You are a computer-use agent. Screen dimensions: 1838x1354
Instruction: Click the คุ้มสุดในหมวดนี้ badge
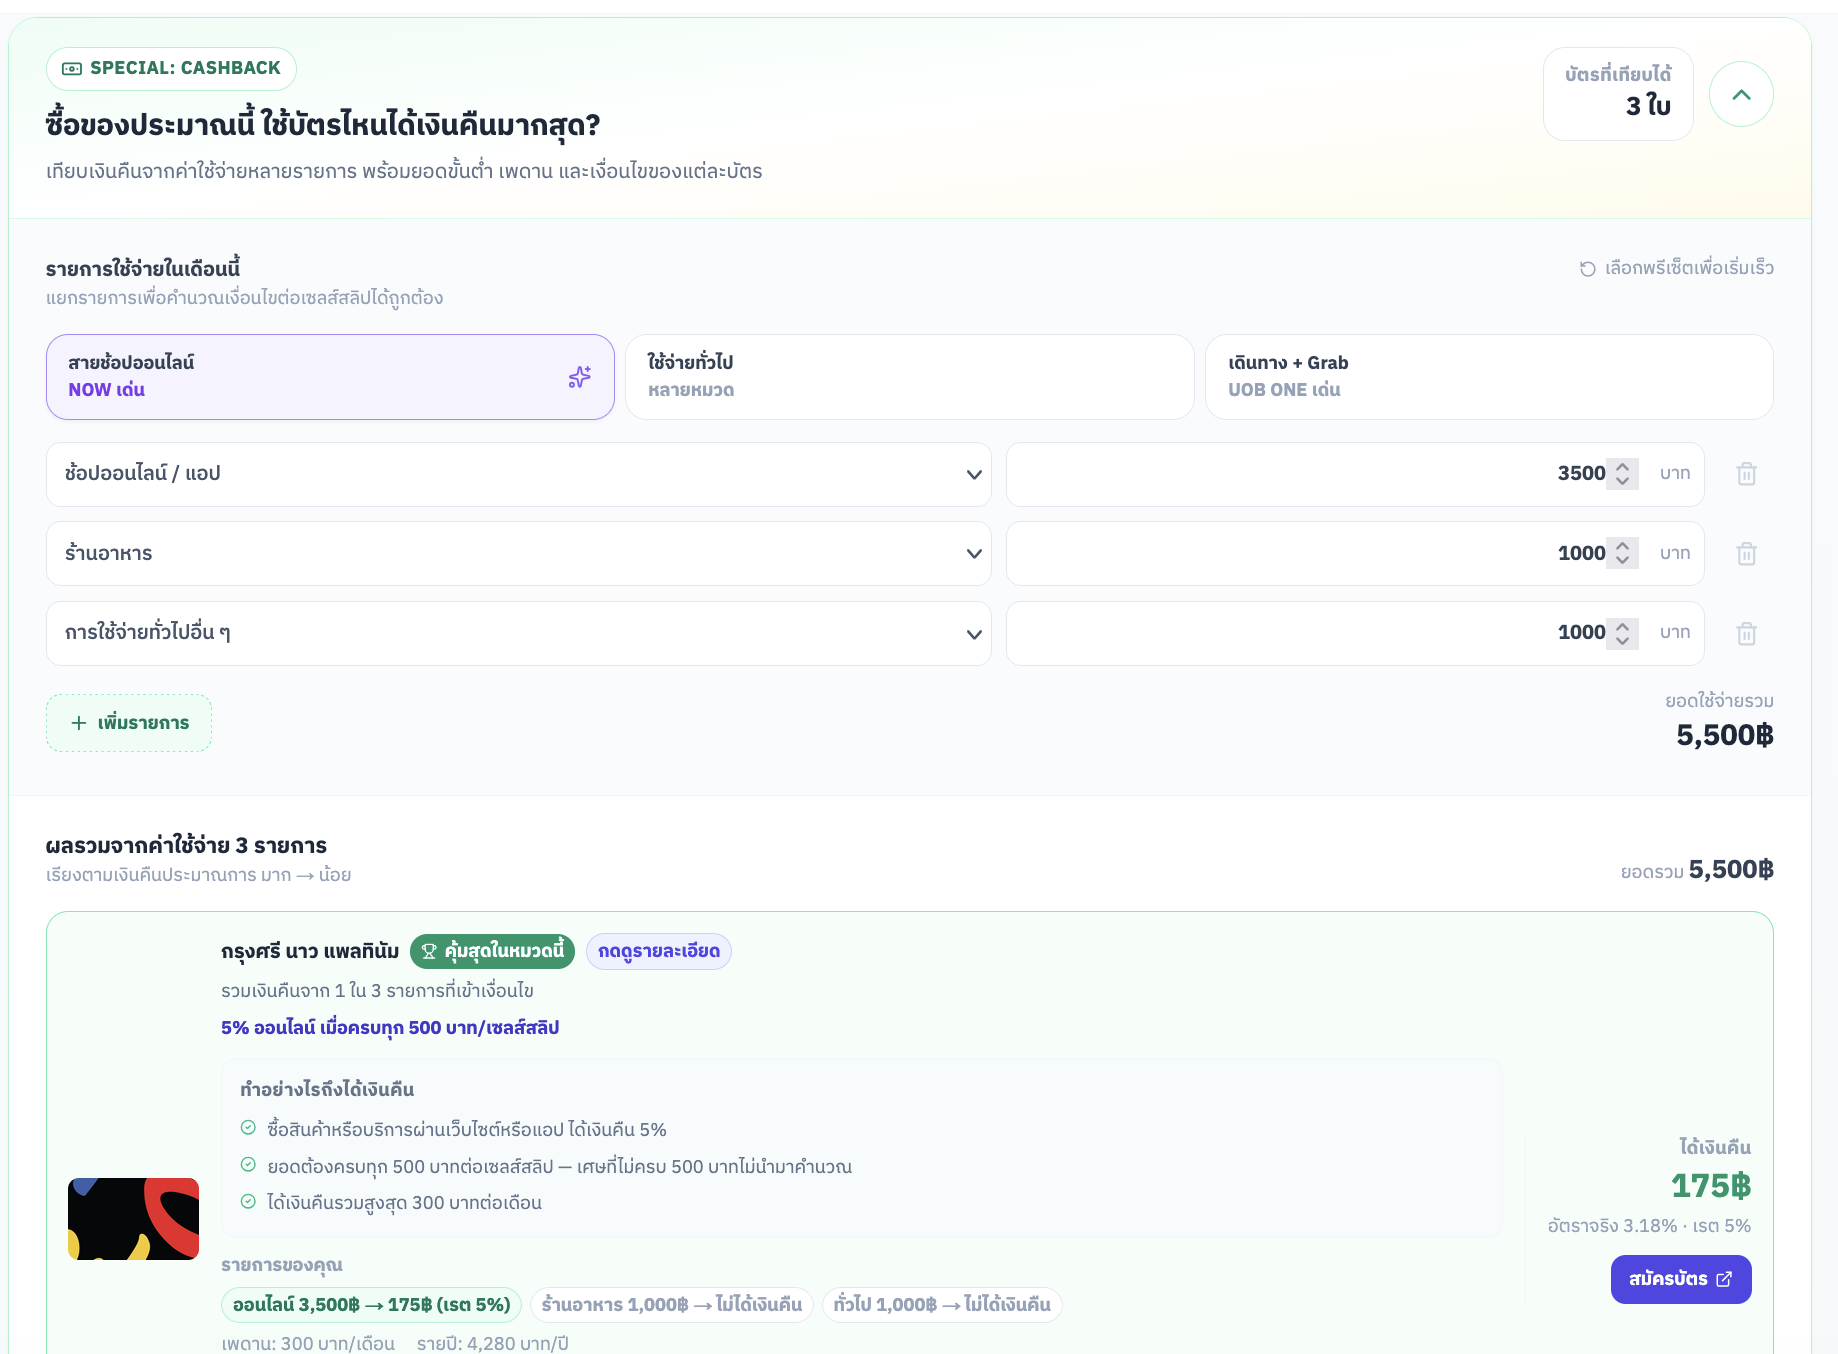(492, 951)
